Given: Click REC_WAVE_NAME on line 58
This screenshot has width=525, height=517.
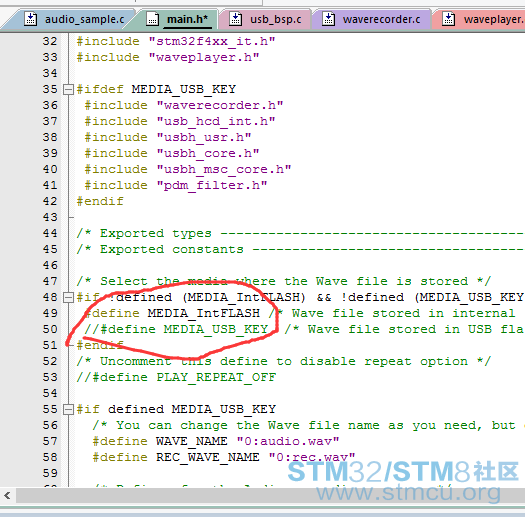Looking at the screenshot, I should pos(208,457).
